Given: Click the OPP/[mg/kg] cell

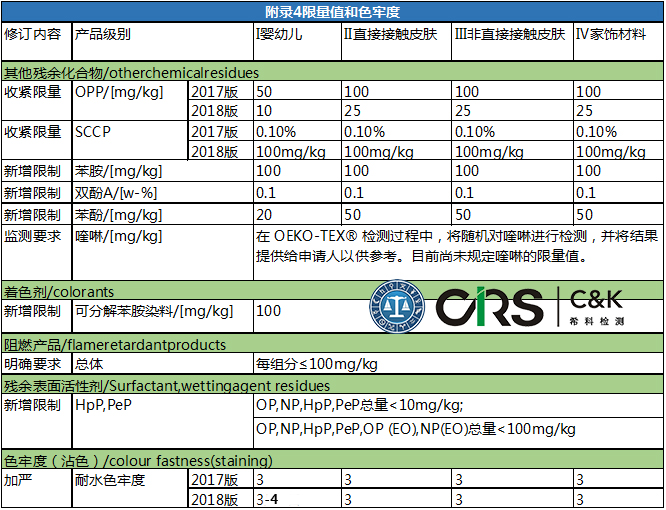Looking at the screenshot, I should coord(119,92).
